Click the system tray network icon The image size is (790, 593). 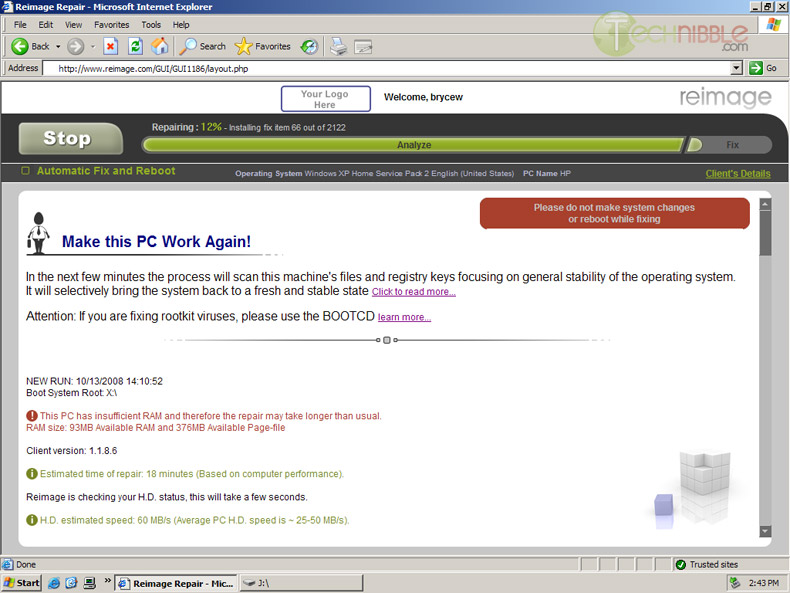tap(735, 583)
